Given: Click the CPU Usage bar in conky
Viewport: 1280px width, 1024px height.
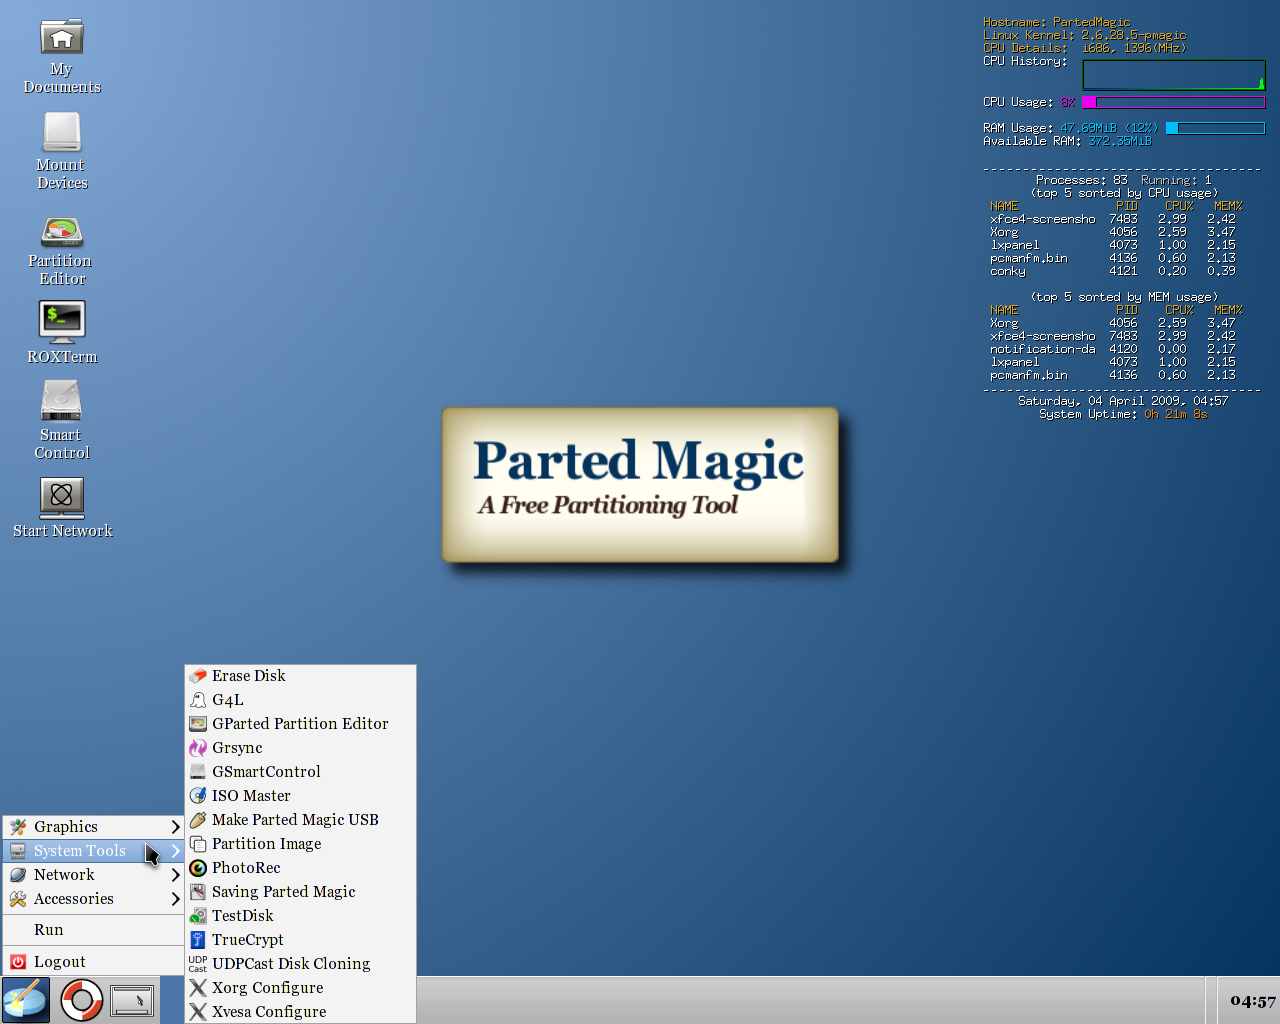Looking at the screenshot, I should click(1173, 102).
